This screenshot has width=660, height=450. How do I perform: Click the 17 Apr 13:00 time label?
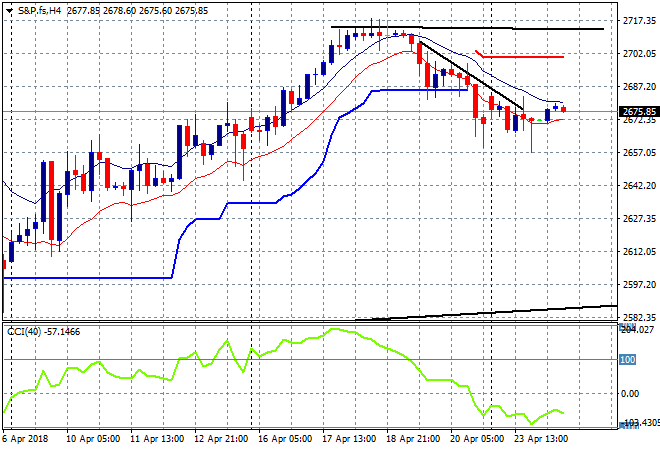pyautogui.click(x=349, y=439)
